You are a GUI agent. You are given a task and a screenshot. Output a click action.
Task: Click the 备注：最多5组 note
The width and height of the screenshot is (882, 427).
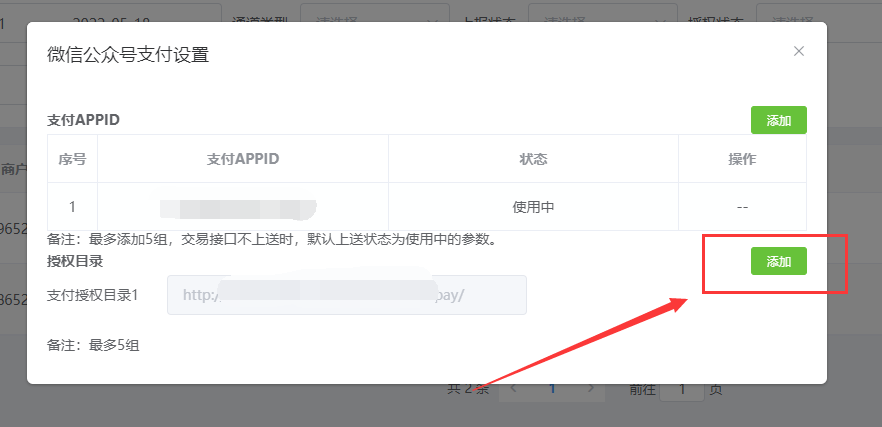tap(93, 345)
